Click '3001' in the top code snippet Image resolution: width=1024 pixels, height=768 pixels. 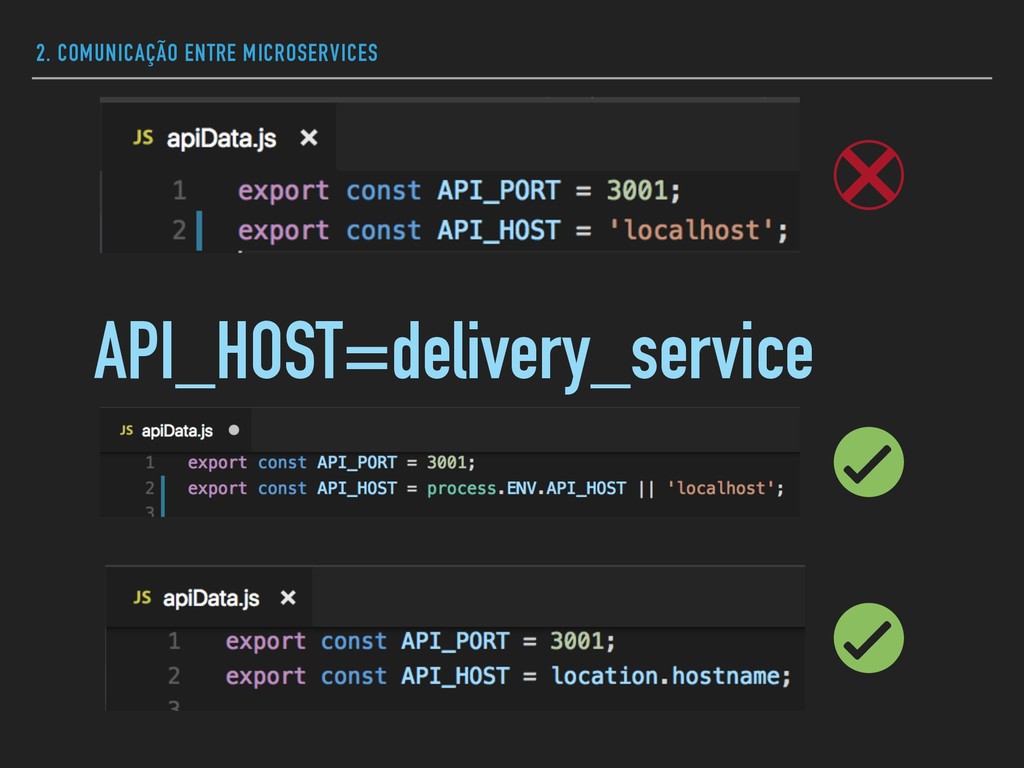tap(637, 191)
